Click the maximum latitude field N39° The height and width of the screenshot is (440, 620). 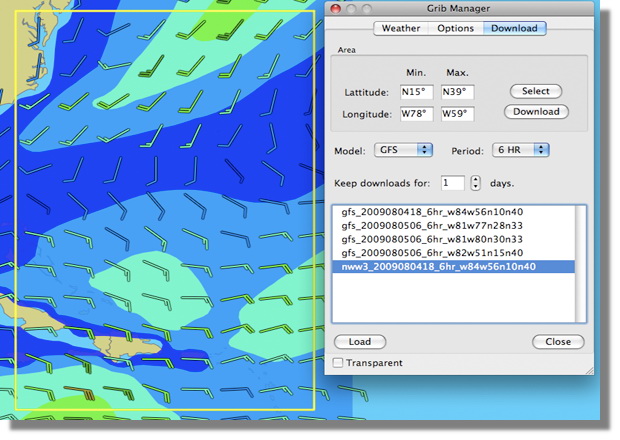click(457, 92)
